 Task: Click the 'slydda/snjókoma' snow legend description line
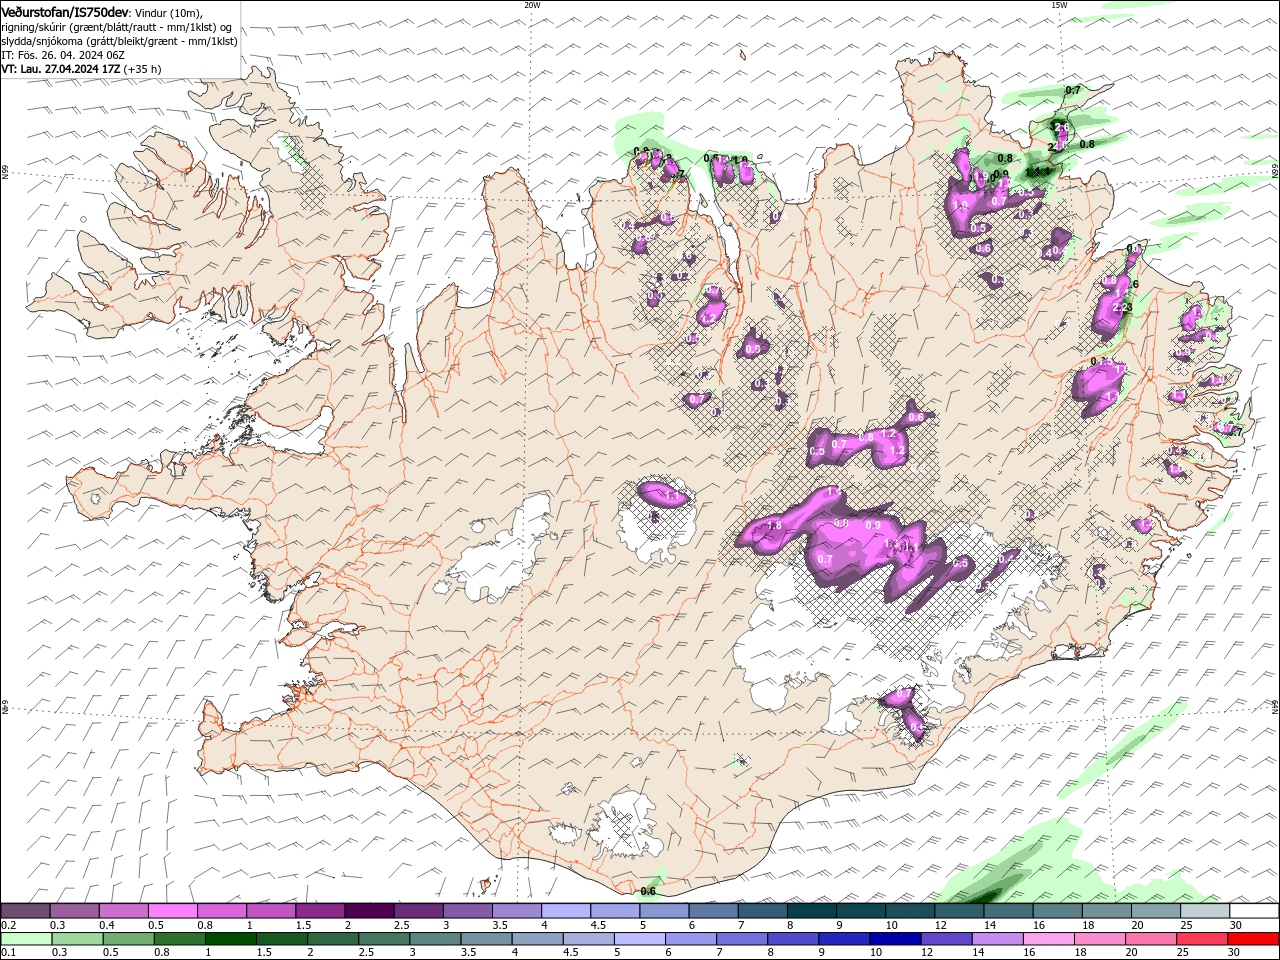(119, 41)
